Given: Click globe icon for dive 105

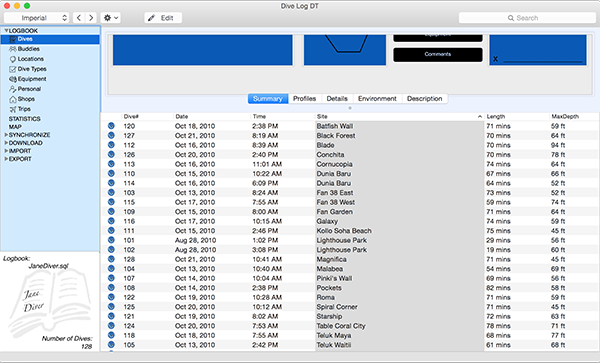Looking at the screenshot, I should [111, 345].
